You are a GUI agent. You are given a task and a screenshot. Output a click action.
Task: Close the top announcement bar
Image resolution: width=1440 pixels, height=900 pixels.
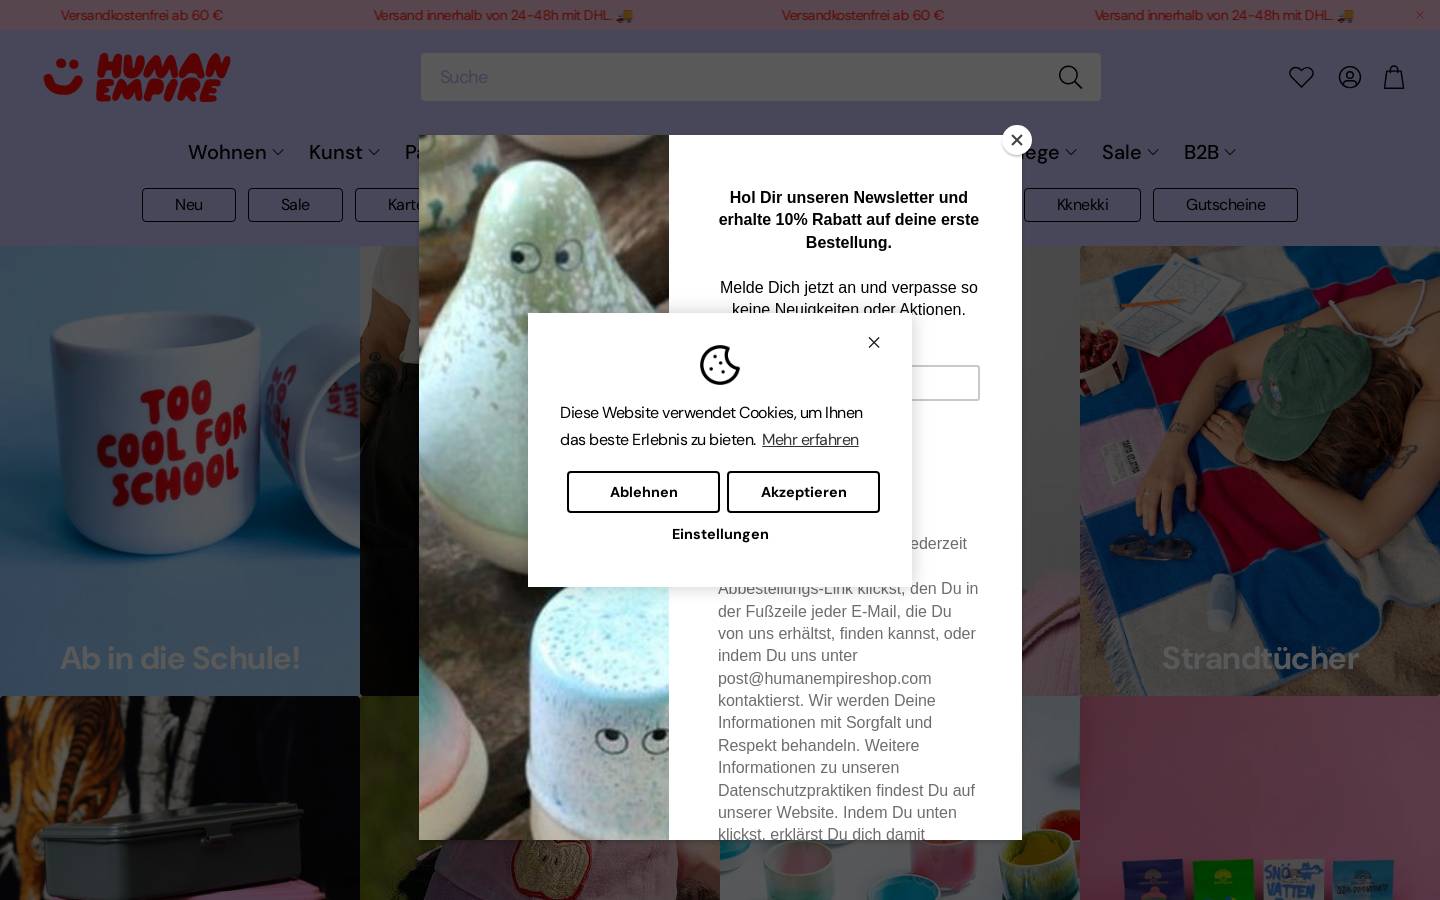point(1420,15)
